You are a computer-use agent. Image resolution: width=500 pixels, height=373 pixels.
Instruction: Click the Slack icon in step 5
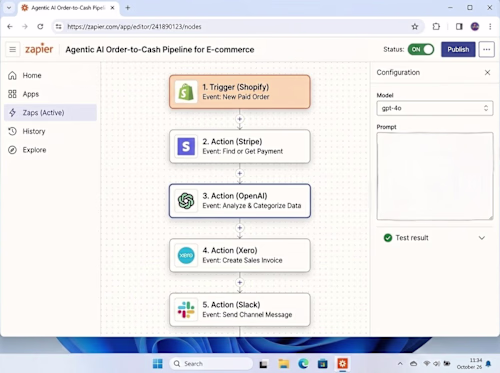(x=186, y=310)
